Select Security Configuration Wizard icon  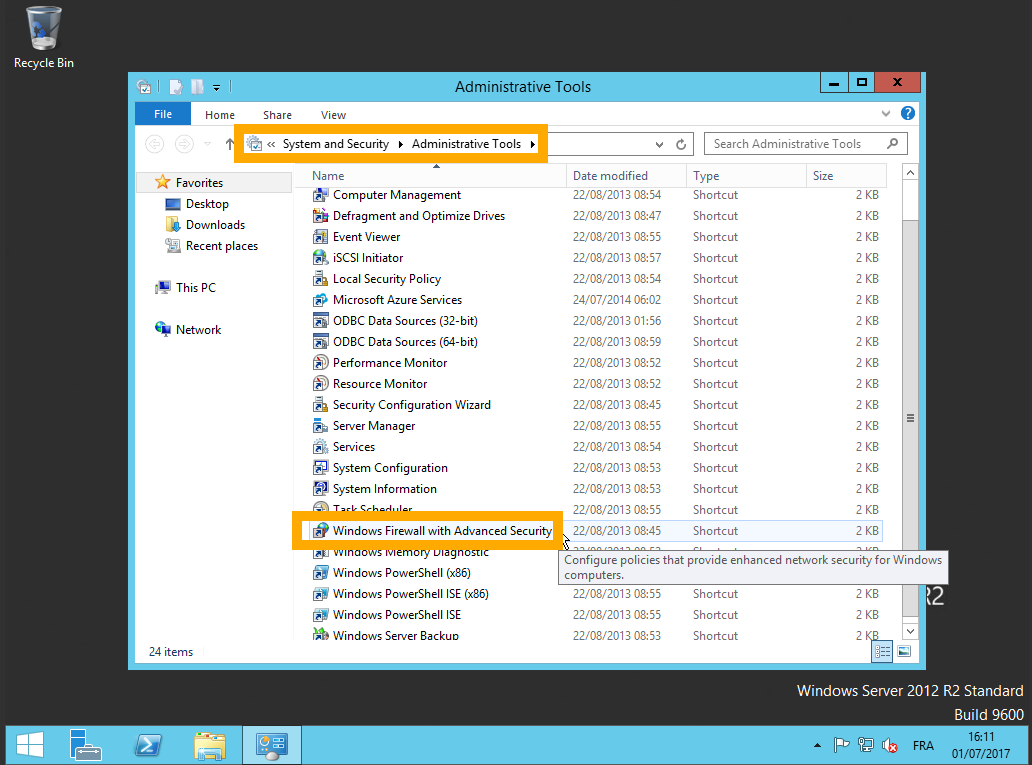(321, 405)
